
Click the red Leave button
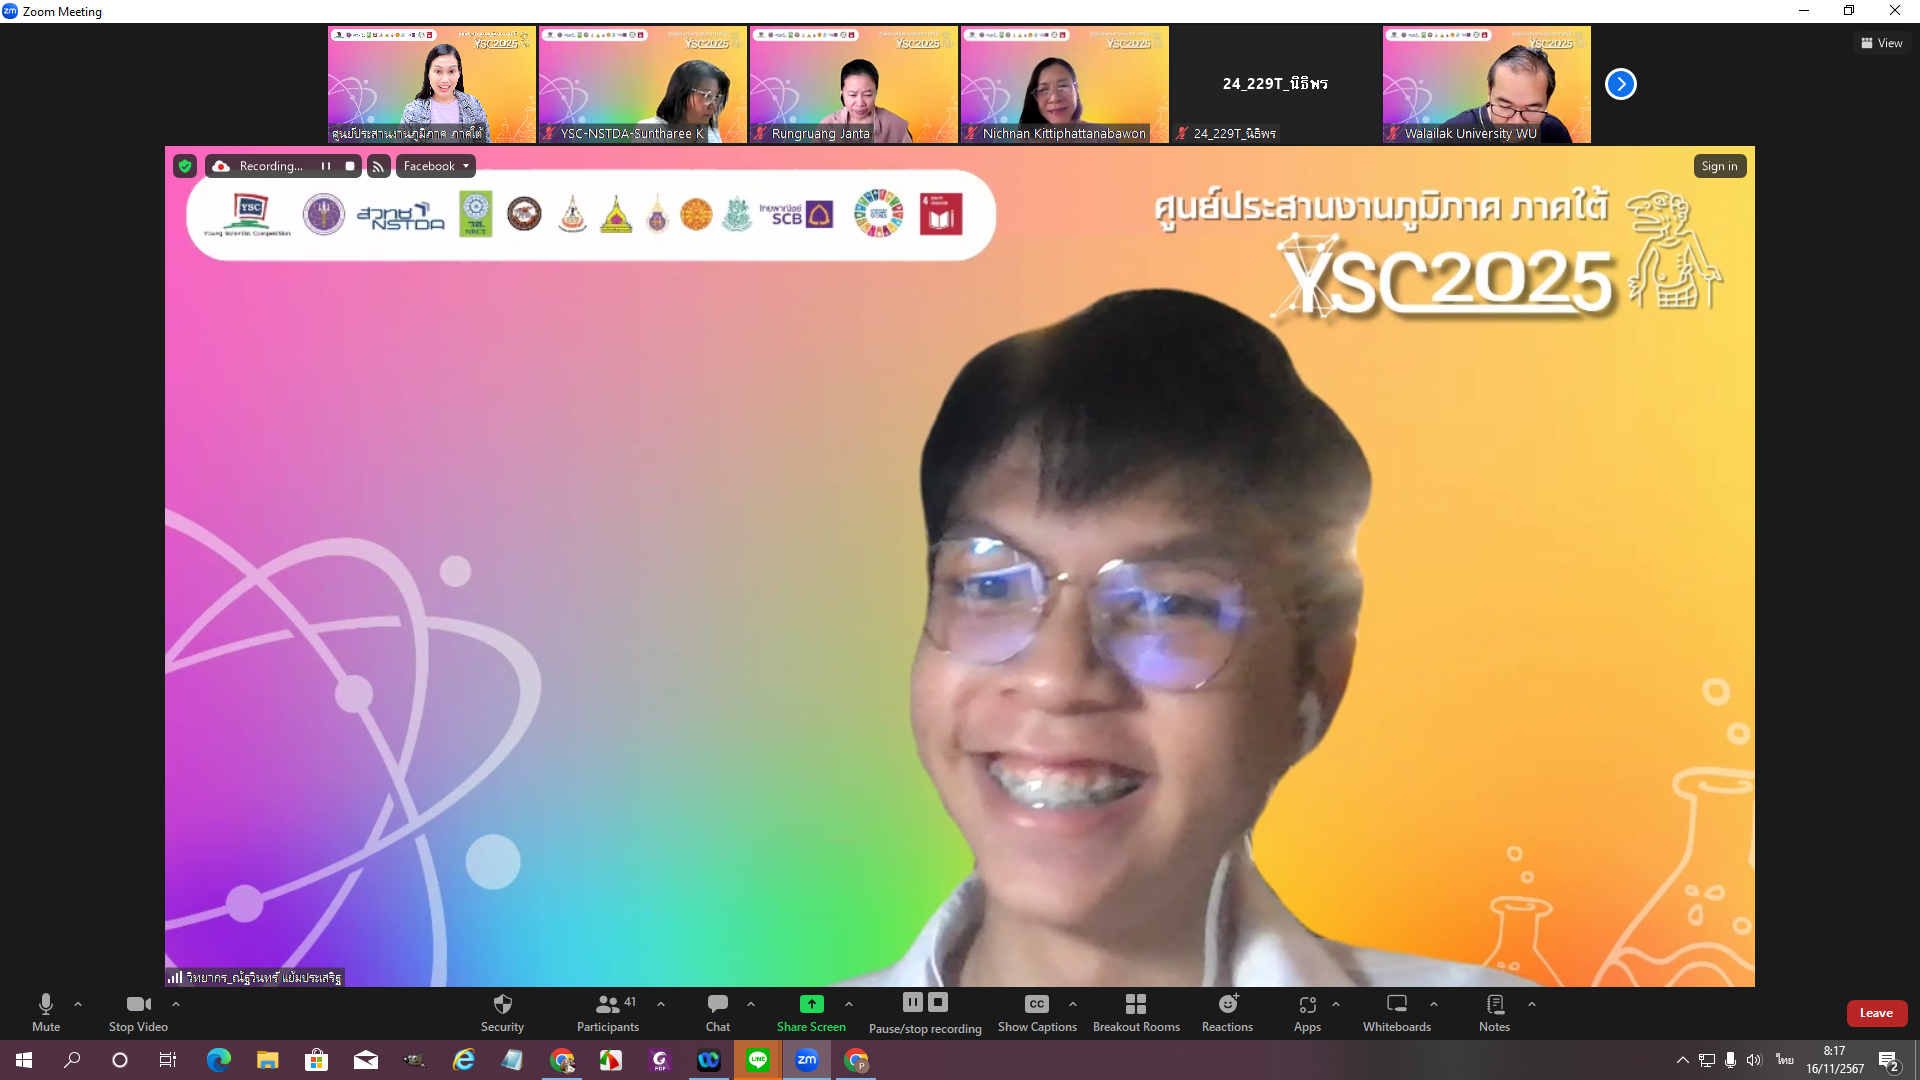1876,1013
